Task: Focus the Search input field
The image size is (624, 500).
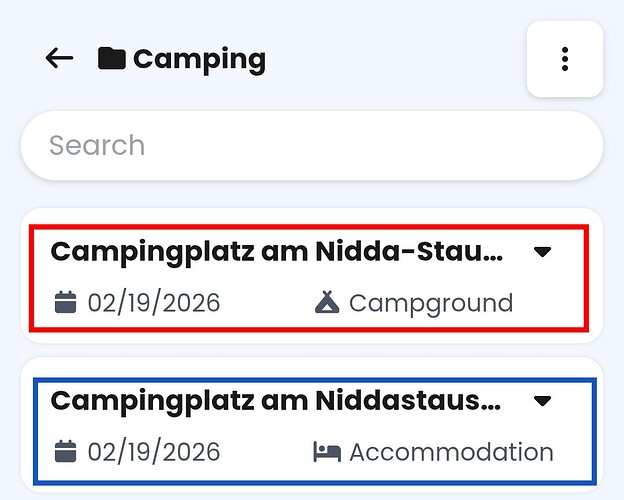Action: [x=312, y=146]
